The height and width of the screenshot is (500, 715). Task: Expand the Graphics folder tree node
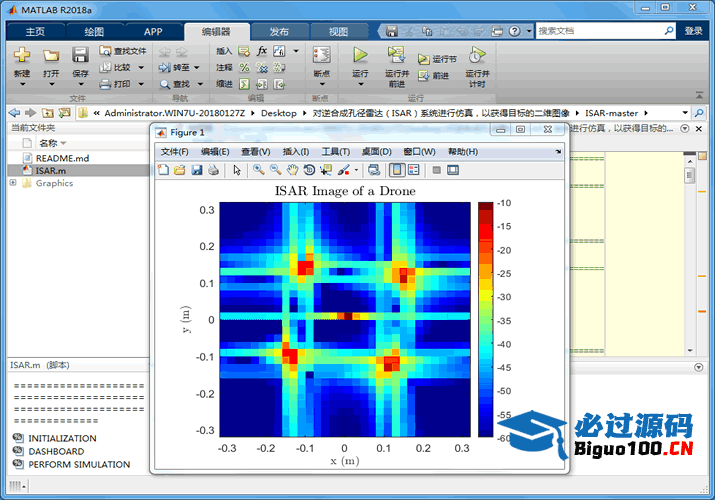pos(13,183)
